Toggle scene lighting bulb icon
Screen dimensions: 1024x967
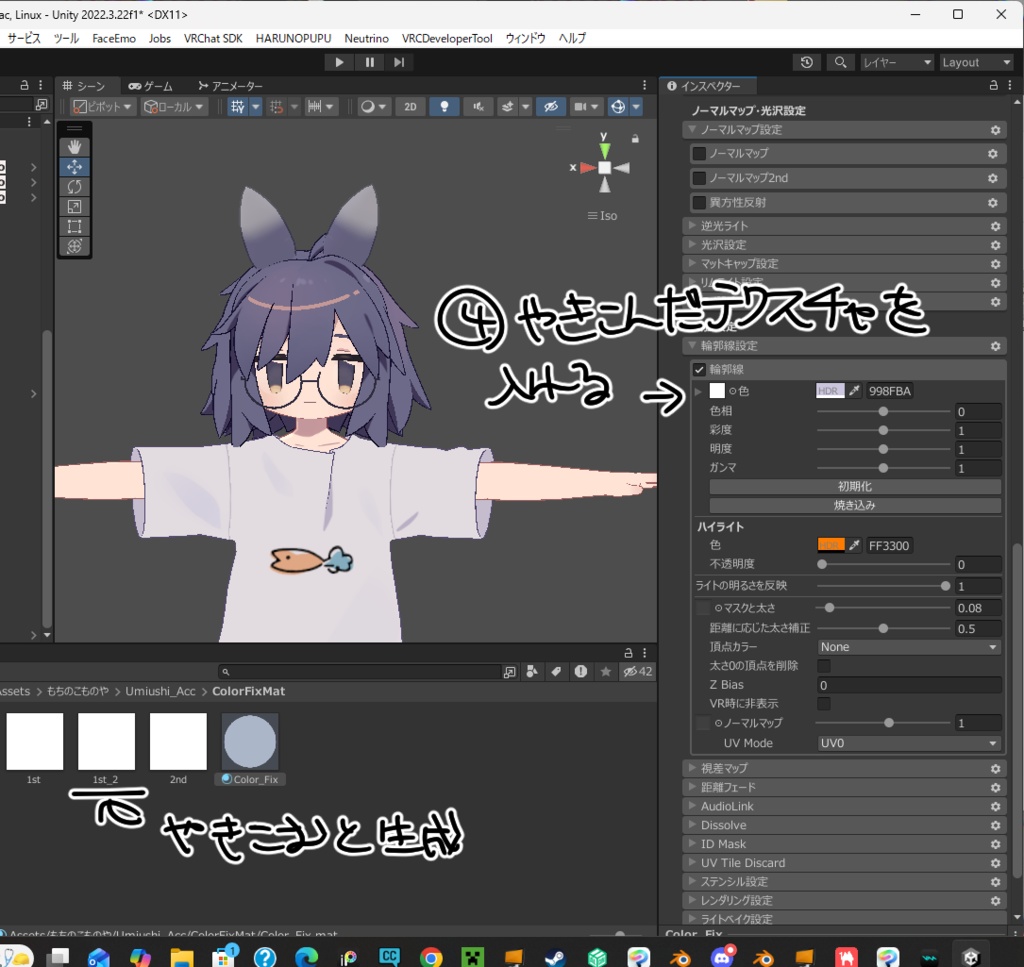(444, 106)
